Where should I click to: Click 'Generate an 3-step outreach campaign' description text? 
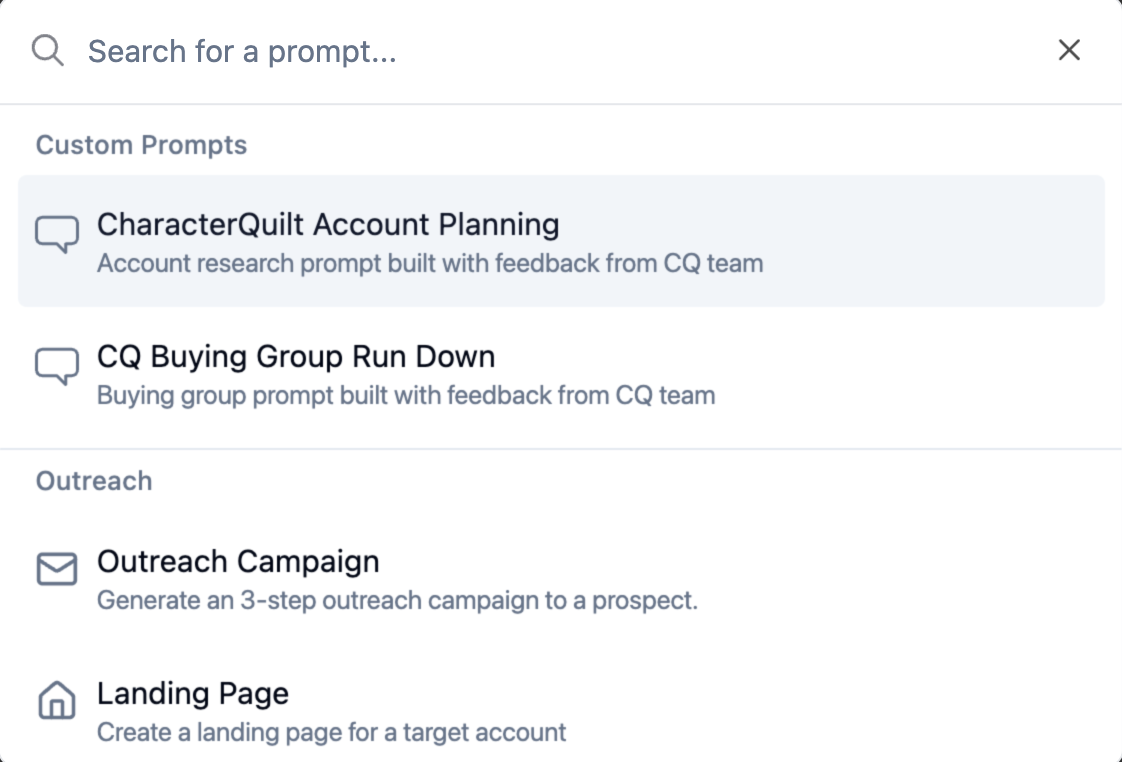point(397,601)
